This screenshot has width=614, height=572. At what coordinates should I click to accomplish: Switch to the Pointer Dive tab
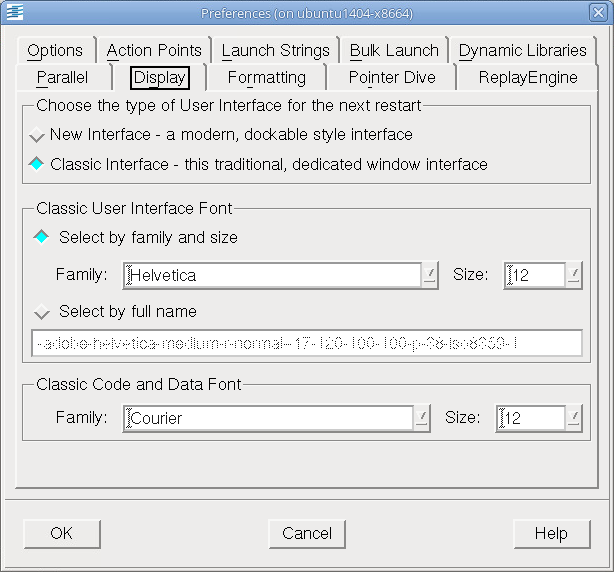(392, 78)
